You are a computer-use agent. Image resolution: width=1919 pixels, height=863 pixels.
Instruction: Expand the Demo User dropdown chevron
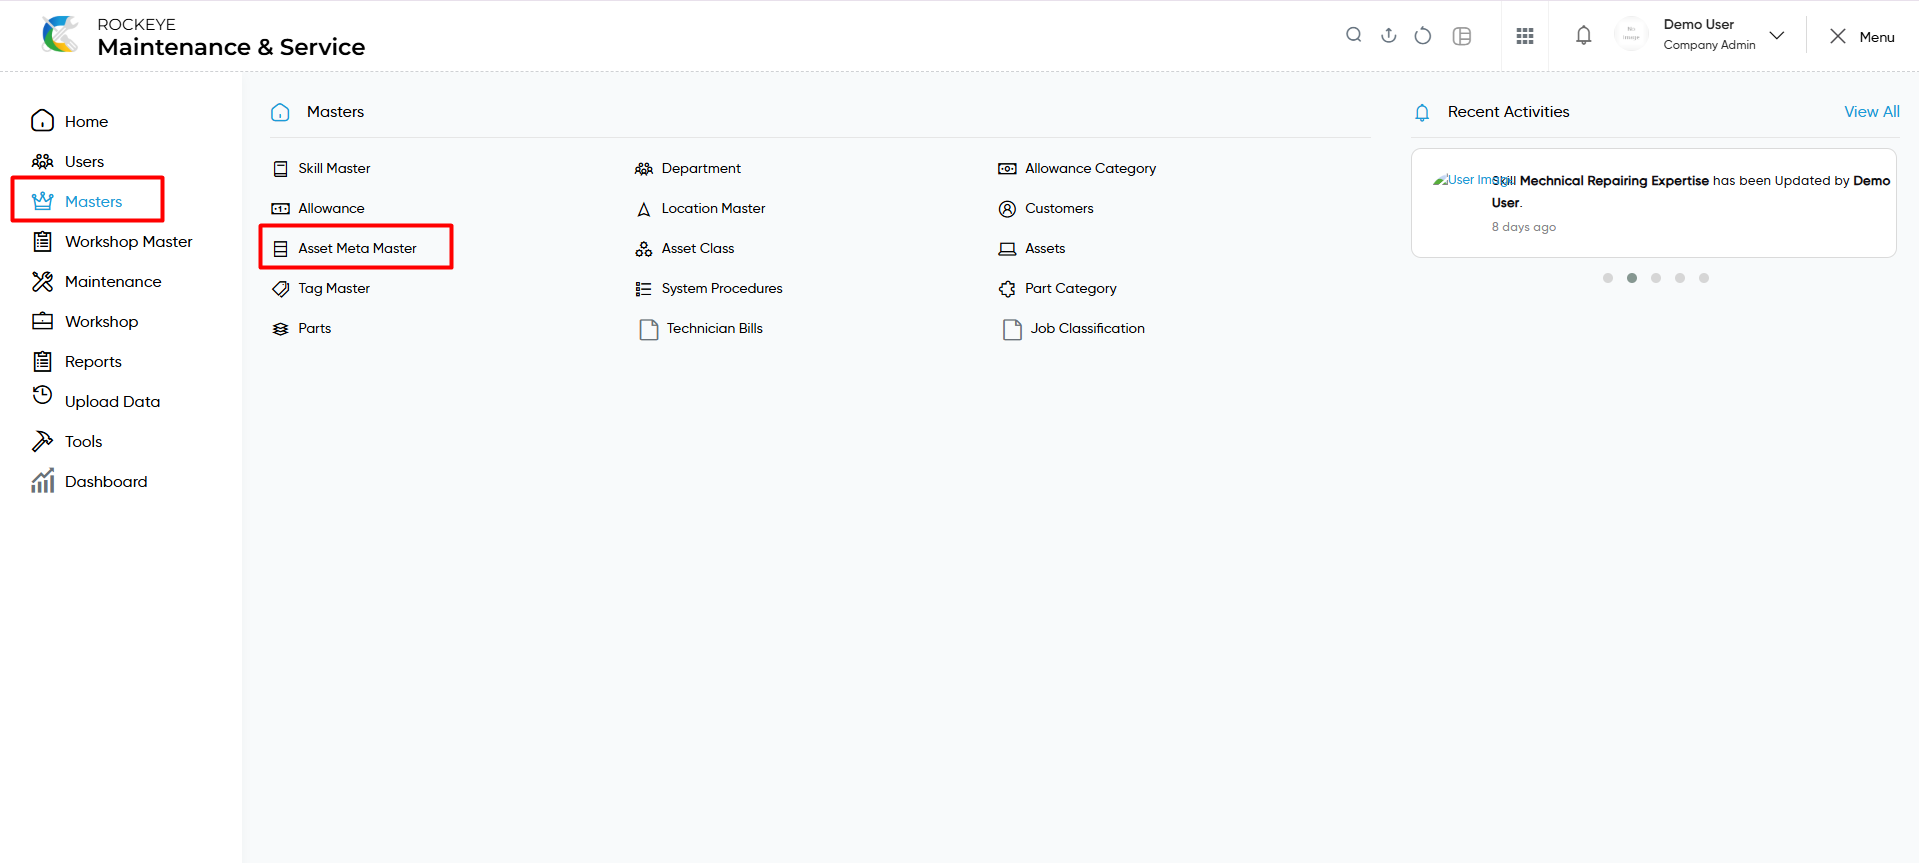tap(1777, 35)
